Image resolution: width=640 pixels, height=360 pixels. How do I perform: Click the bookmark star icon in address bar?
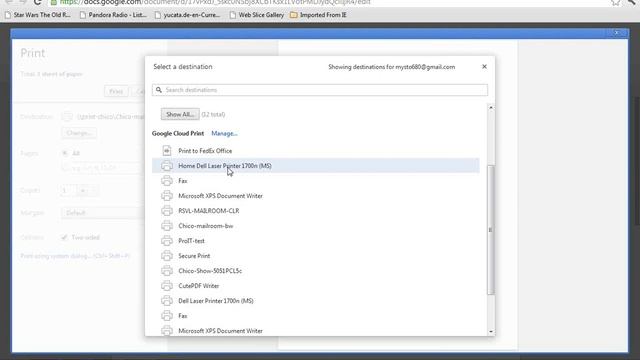(x=615, y=2)
